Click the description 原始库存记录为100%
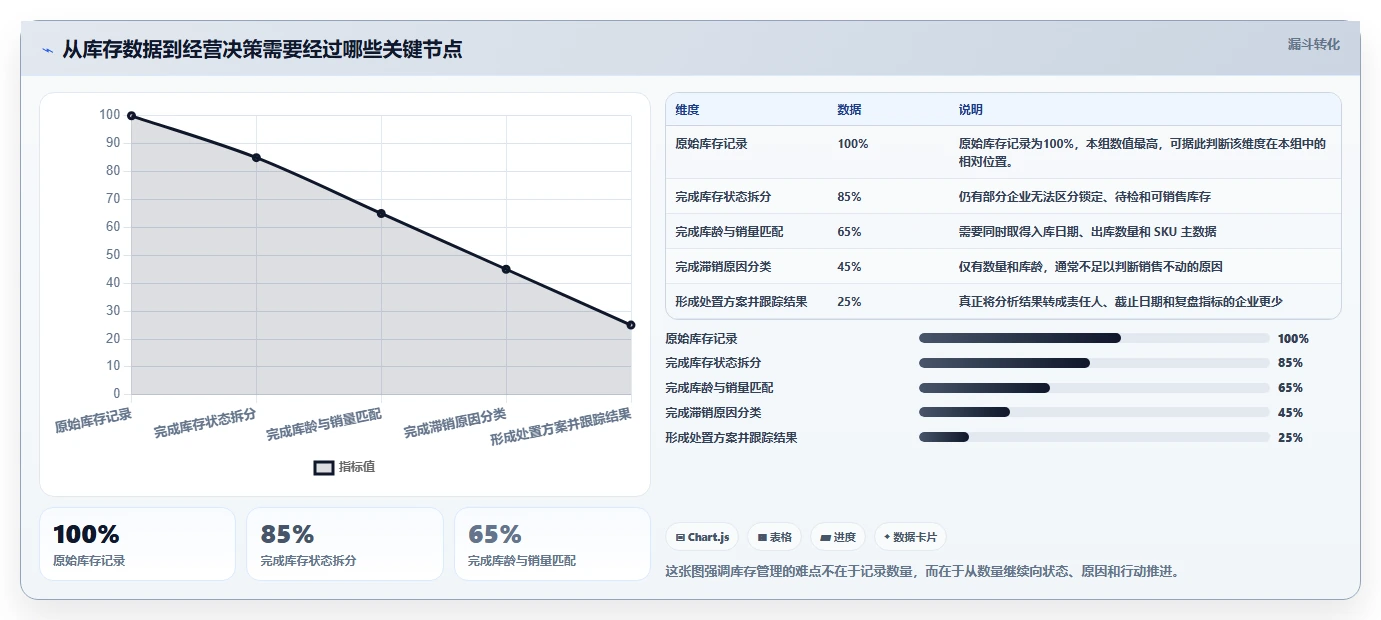The image size is (1381, 620). tap(1142, 152)
